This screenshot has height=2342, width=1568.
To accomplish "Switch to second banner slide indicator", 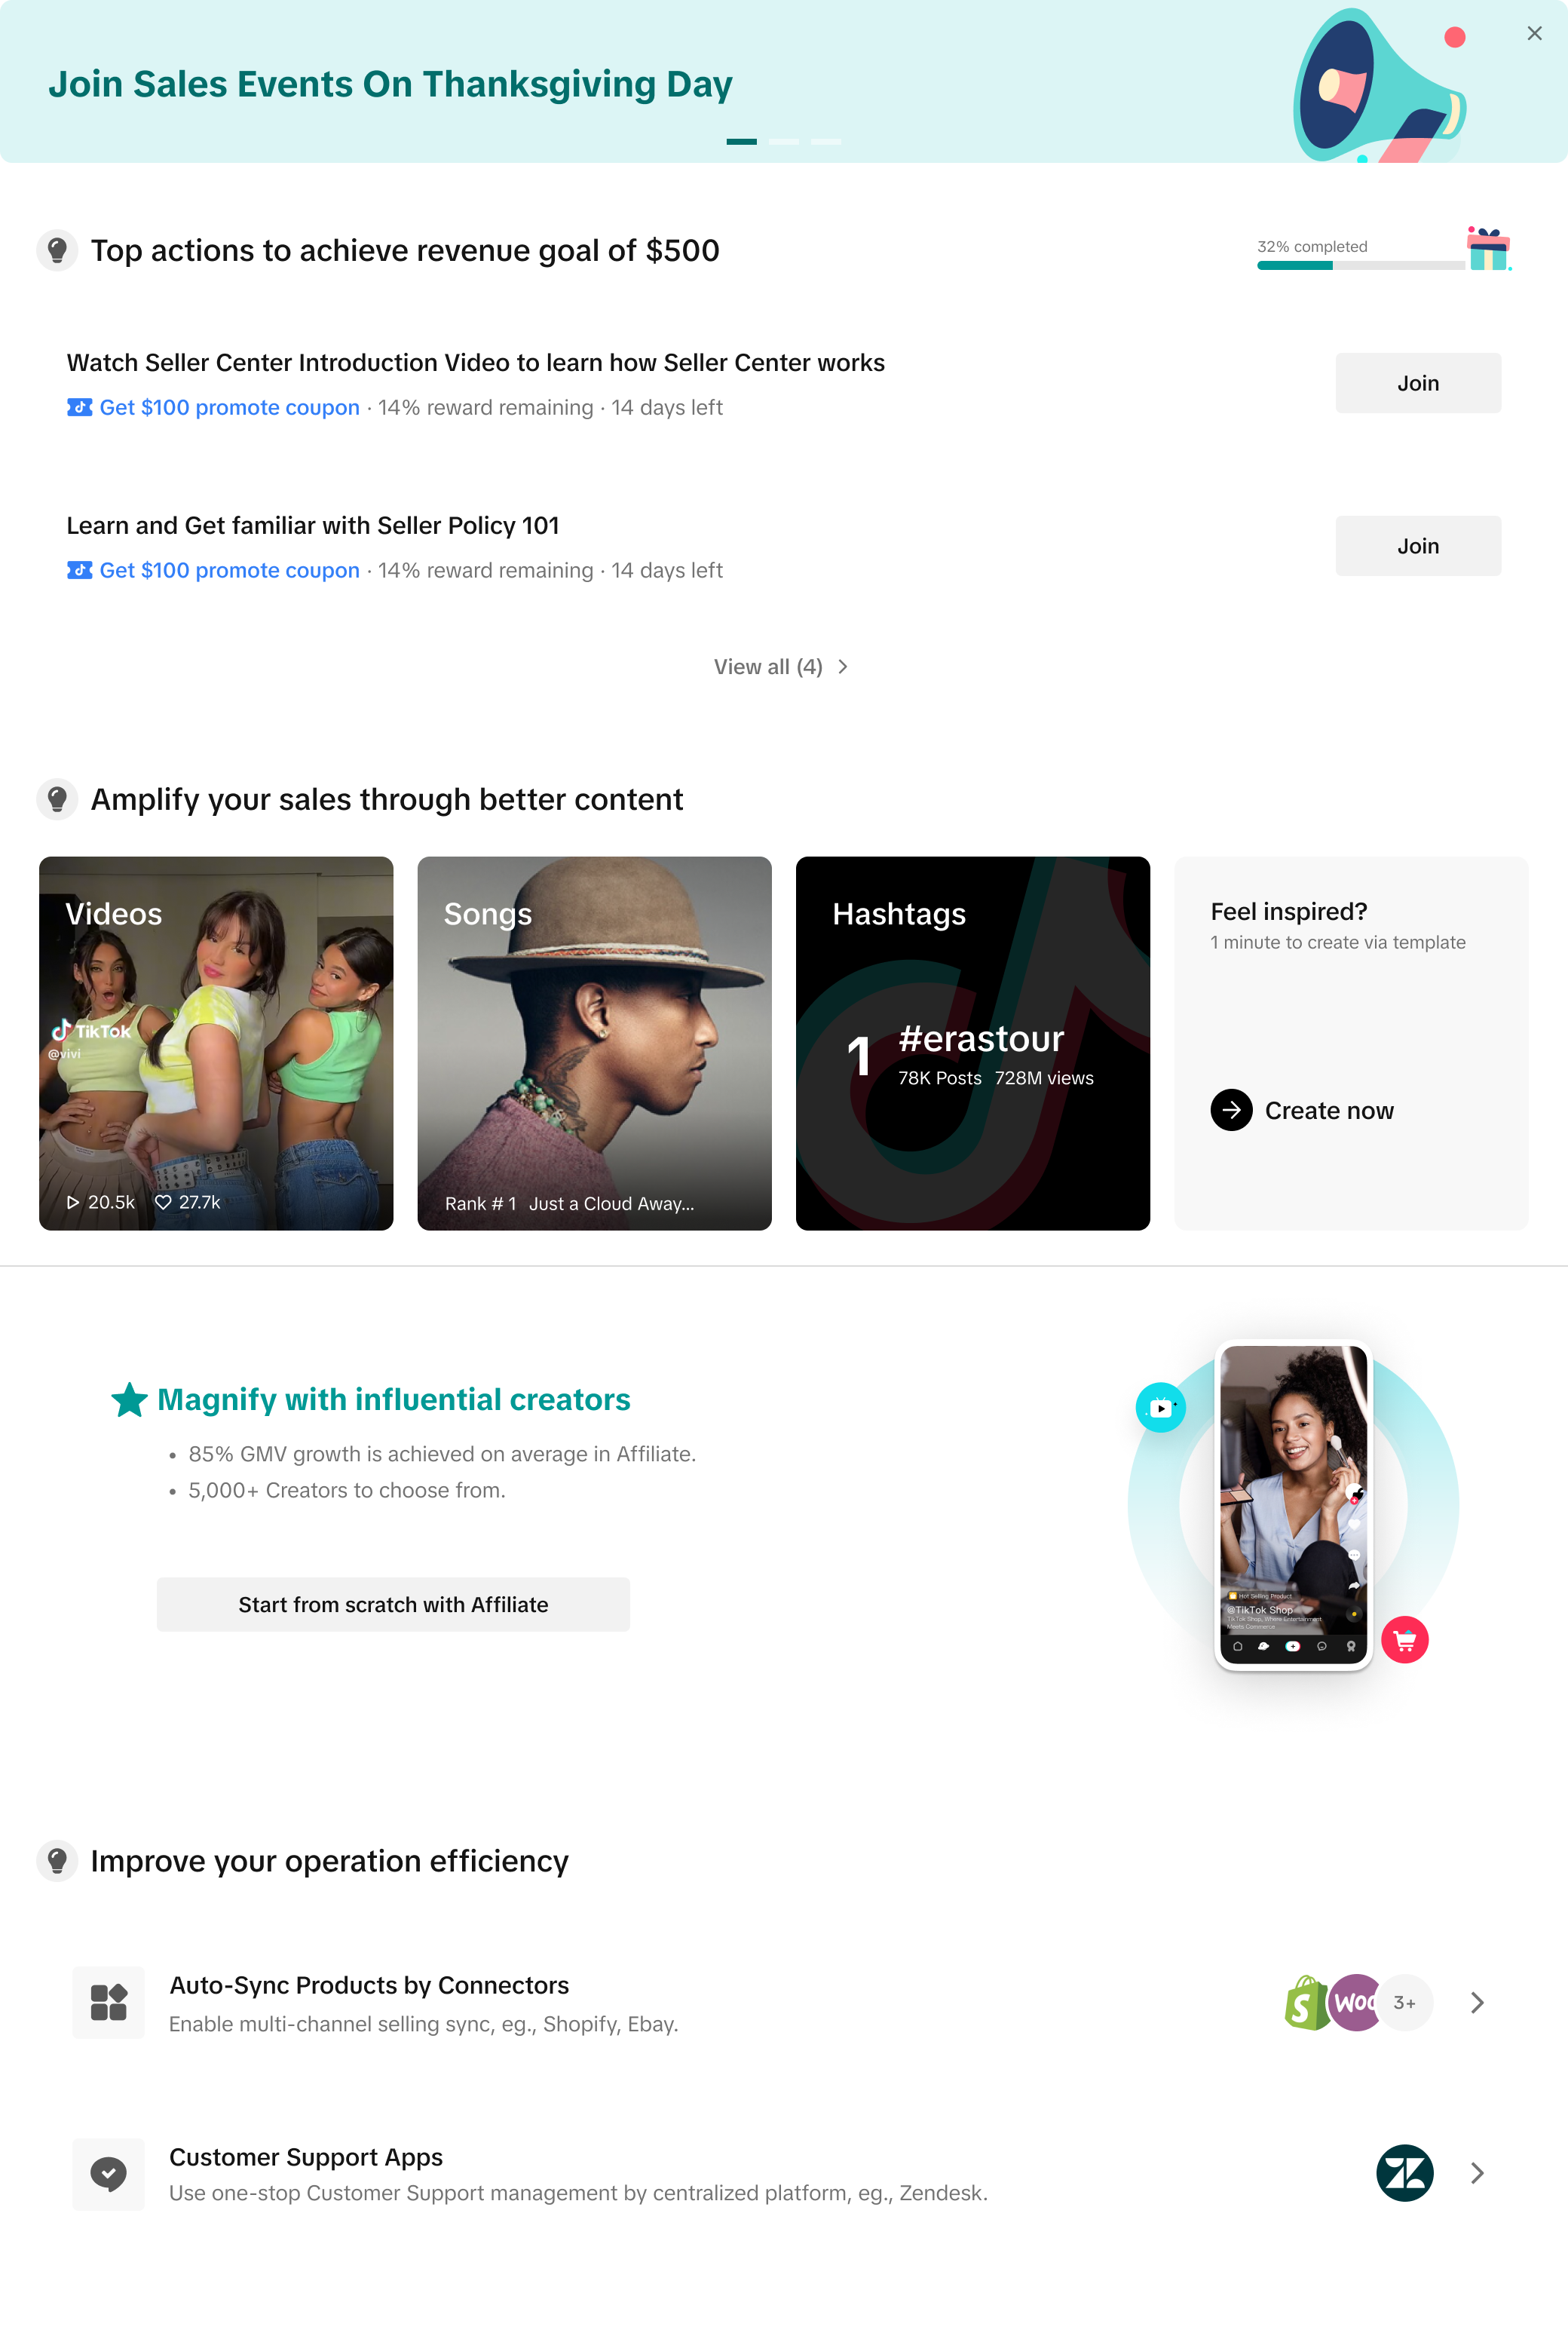I will [784, 142].
